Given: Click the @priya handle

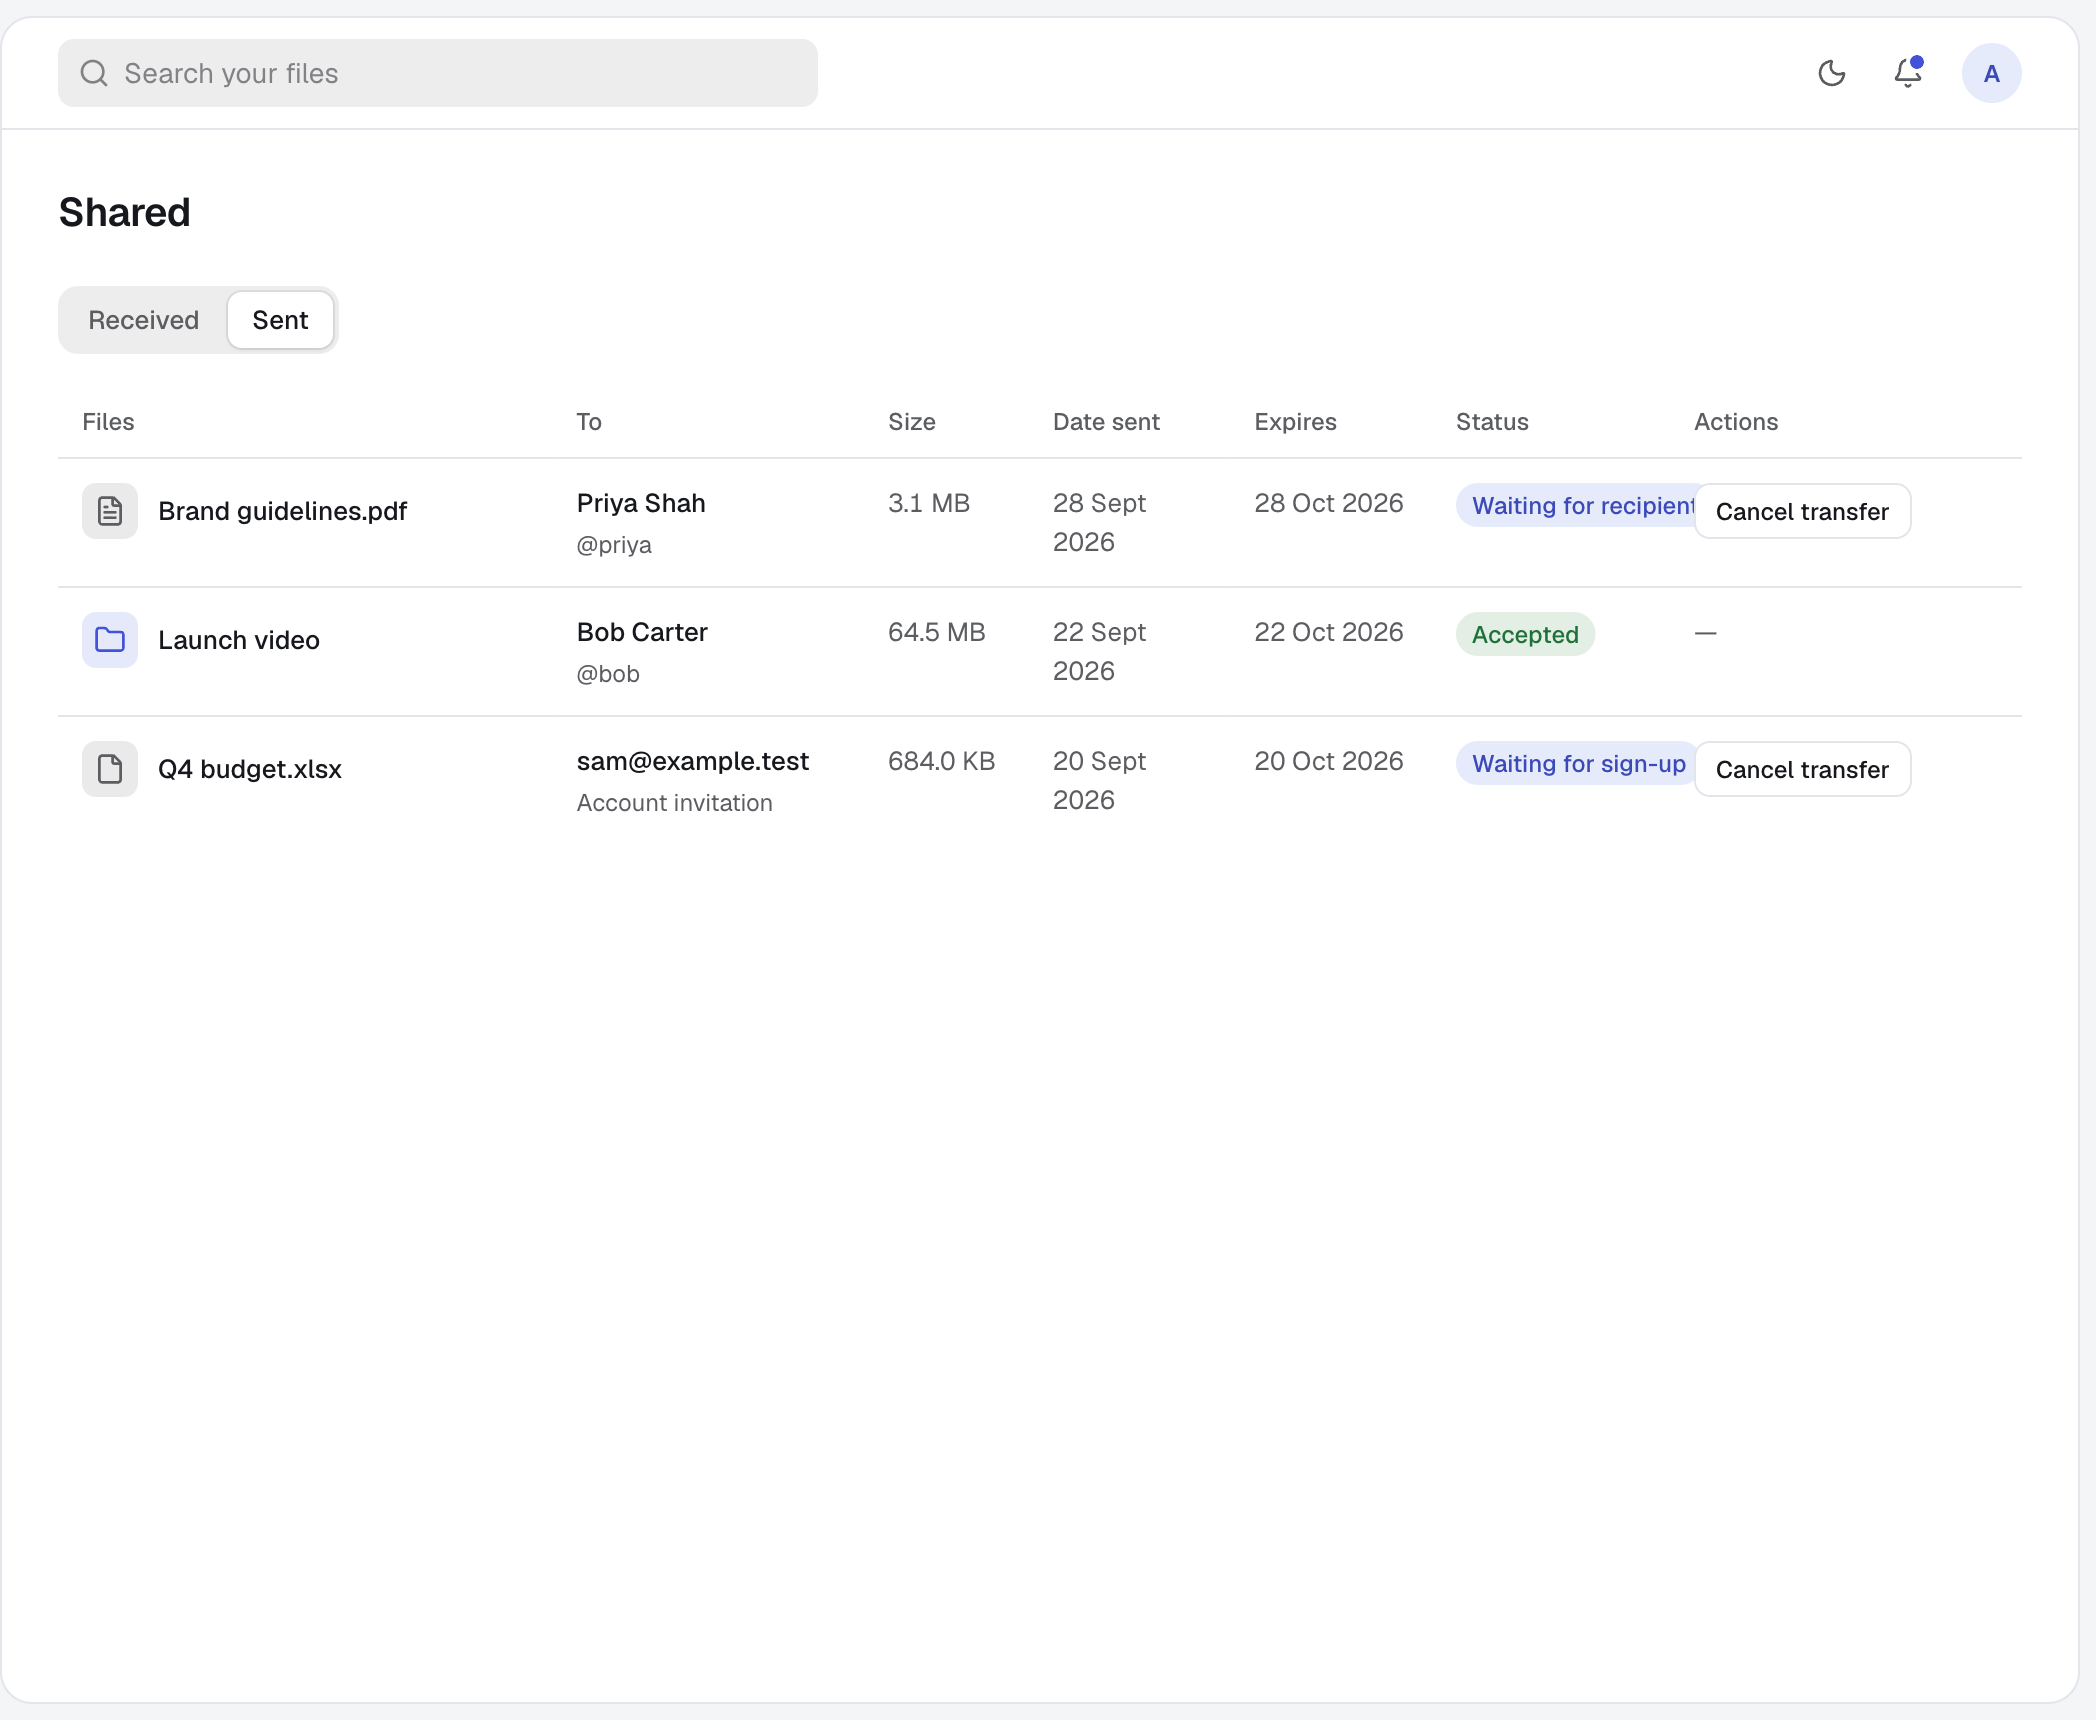Looking at the screenshot, I should point(614,545).
